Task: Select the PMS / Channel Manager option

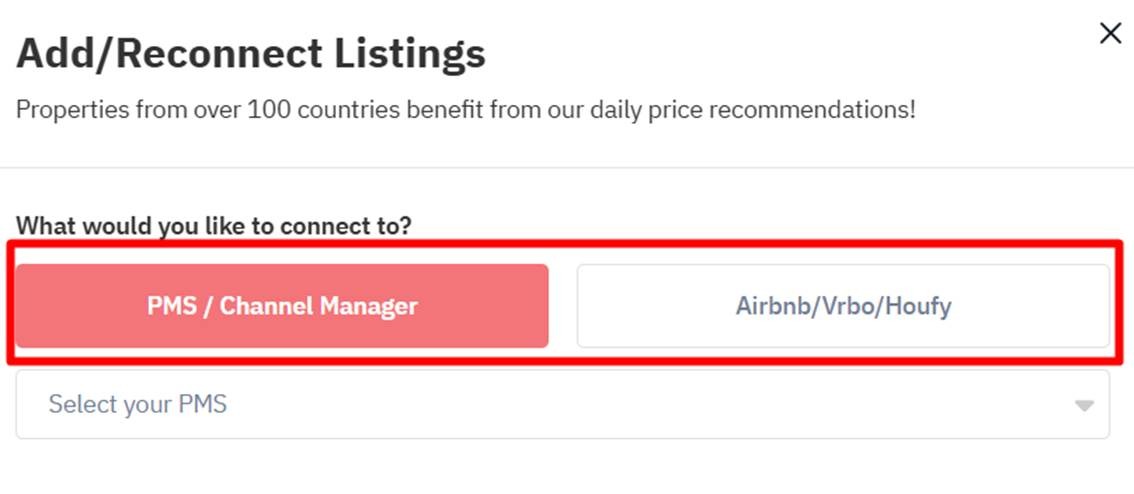Action: tap(282, 306)
